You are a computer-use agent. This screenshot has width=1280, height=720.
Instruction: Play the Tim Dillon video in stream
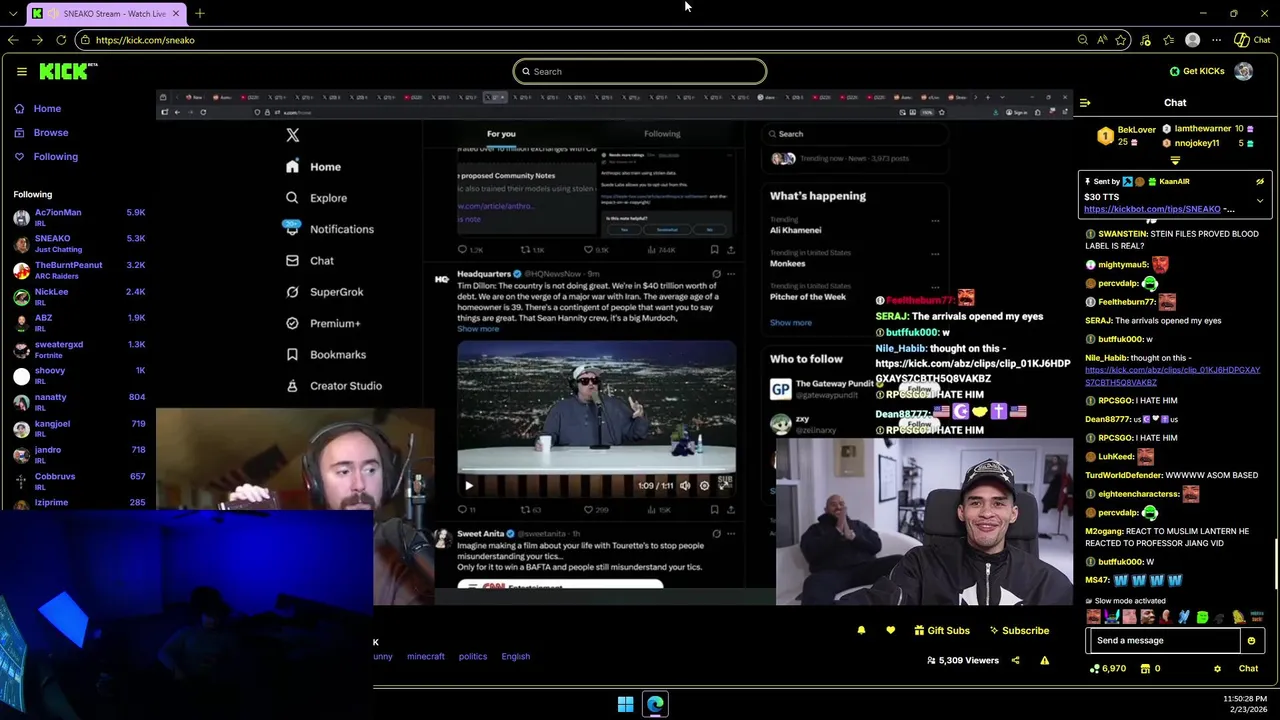pos(469,486)
